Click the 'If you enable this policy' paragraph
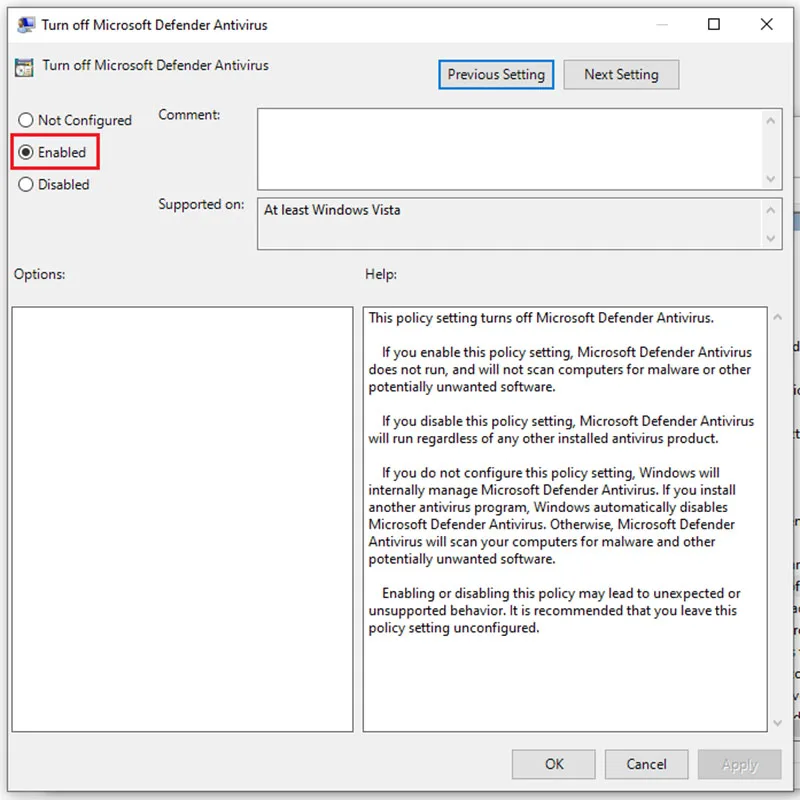The height and width of the screenshot is (800, 800). click(x=560, y=369)
